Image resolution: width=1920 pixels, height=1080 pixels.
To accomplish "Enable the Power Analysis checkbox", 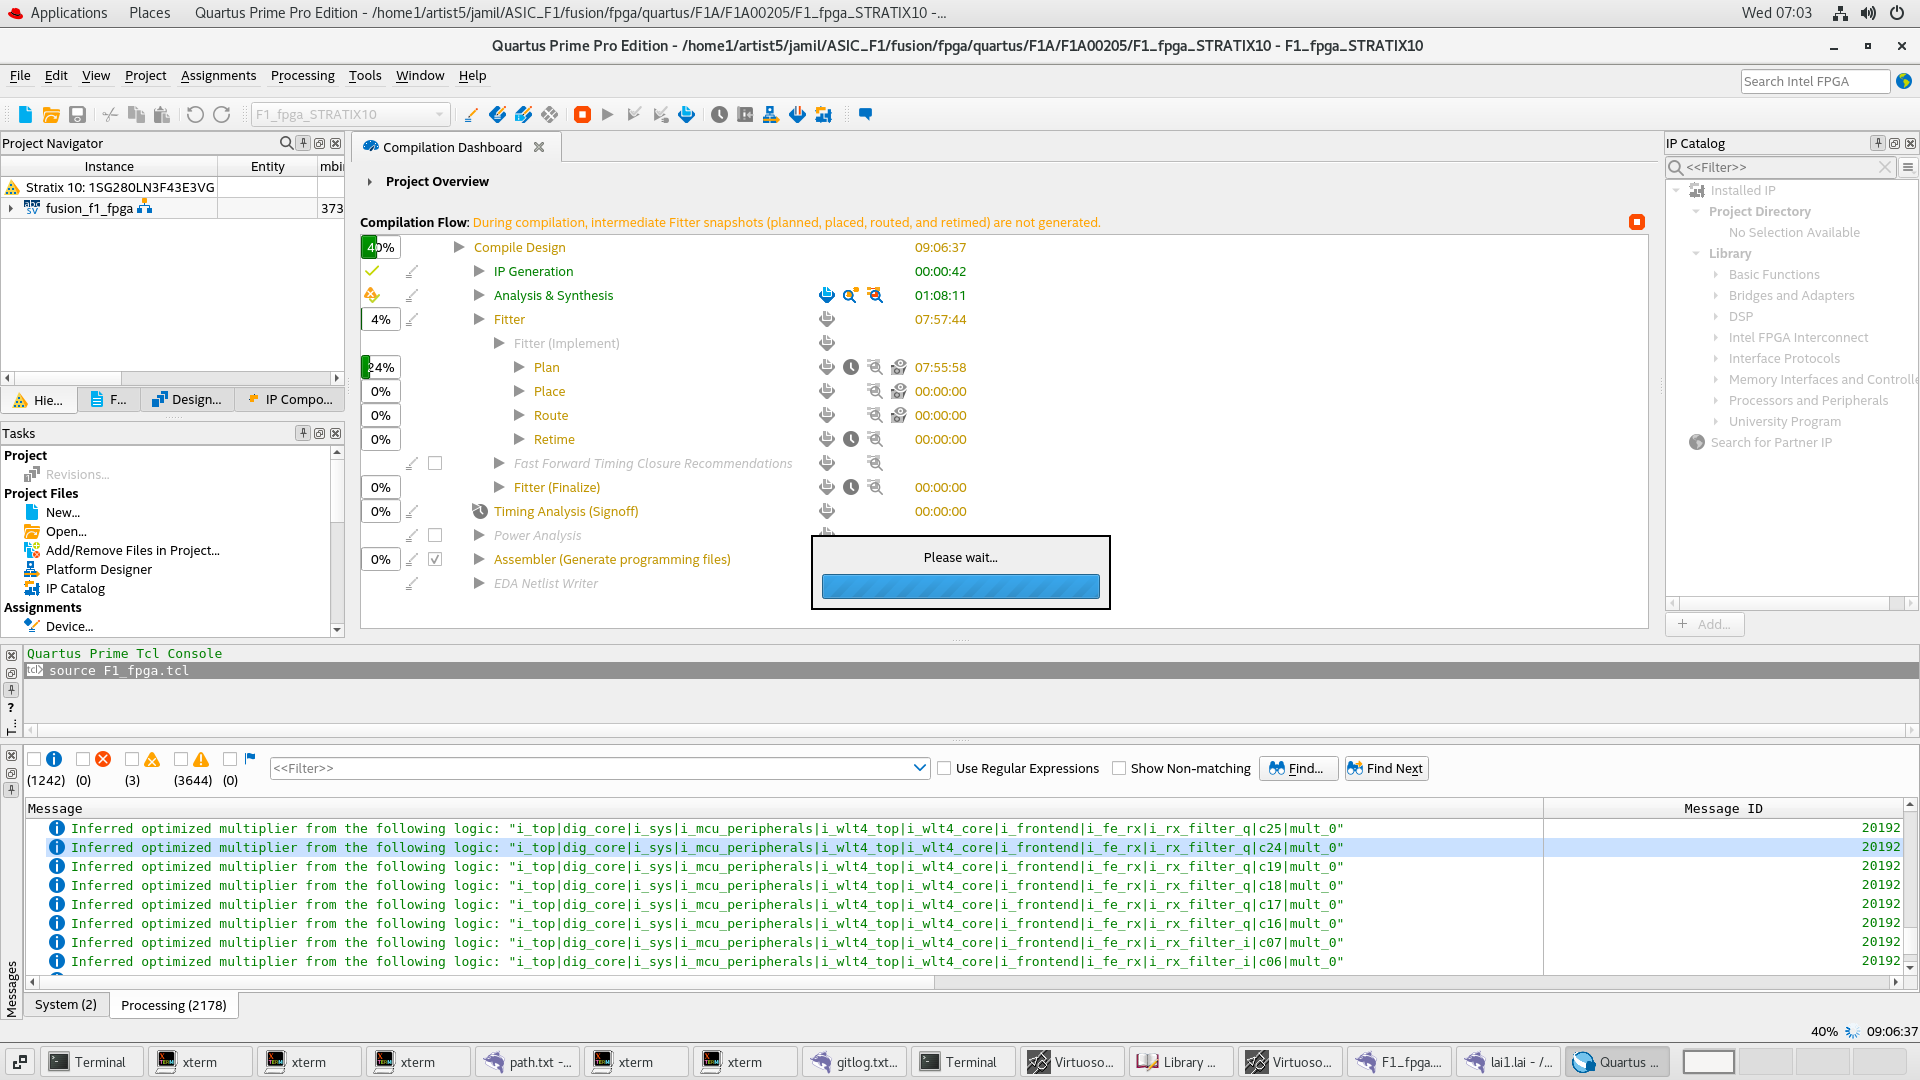I will [x=435, y=535].
